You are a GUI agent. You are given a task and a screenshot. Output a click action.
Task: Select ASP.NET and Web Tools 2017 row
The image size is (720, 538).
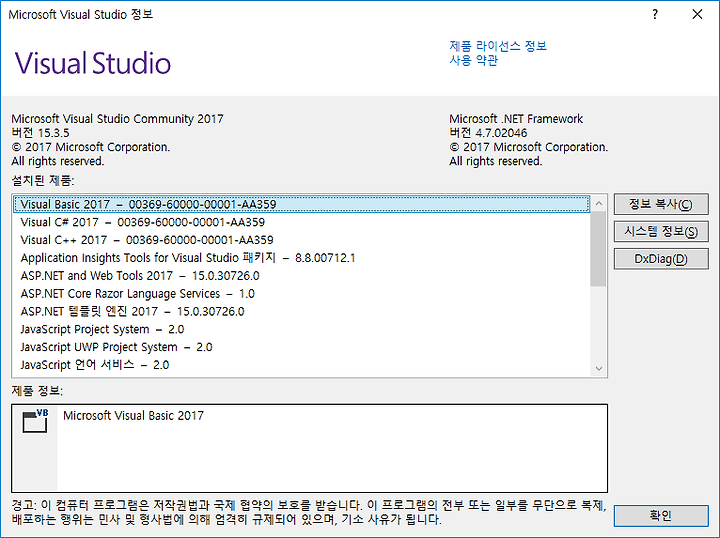coord(301,276)
